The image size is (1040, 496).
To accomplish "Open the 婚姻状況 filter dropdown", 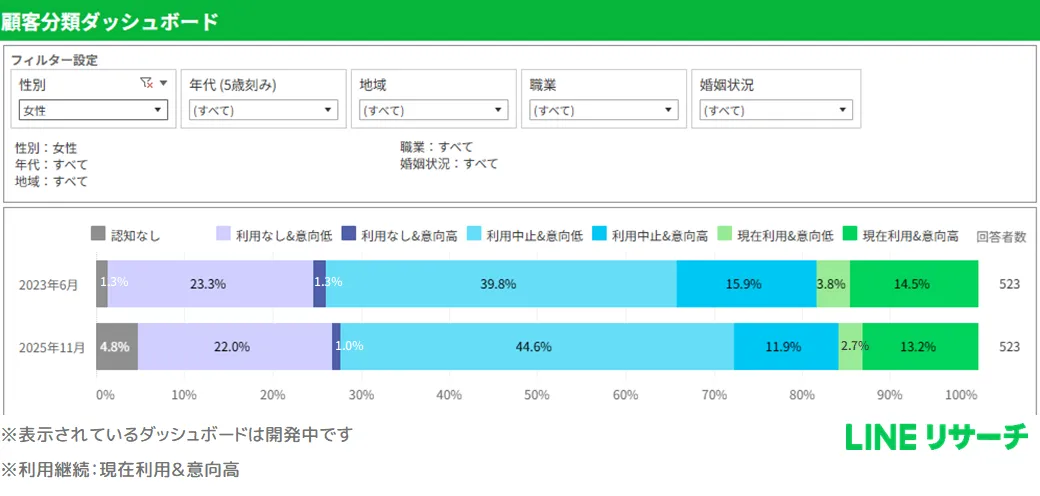I will pyautogui.click(x=773, y=110).
